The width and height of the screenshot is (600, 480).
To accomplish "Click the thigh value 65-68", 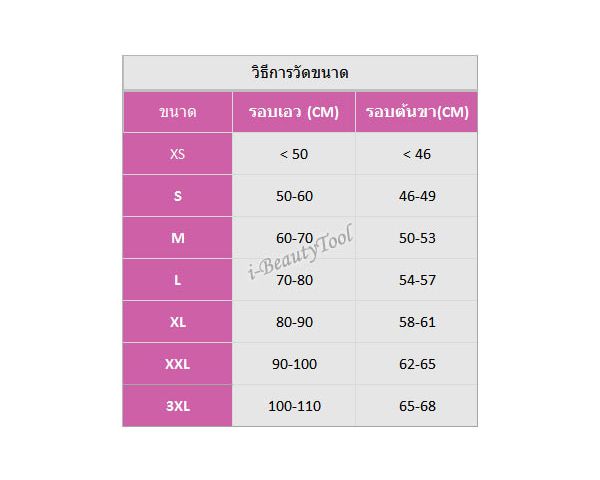I will [x=417, y=406].
